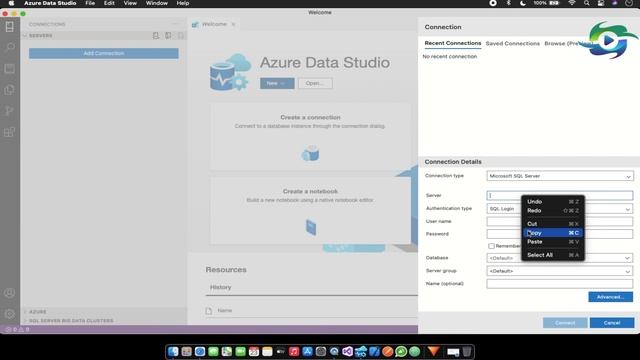Open the Search view in the activity bar
The image size is (640, 360).
tap(9, 47)
